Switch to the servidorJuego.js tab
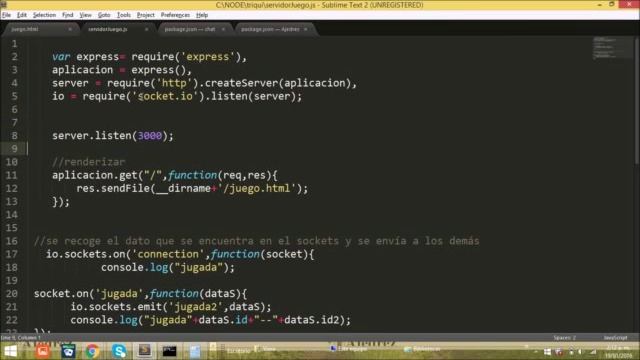Image resolution: width=640 pixels, height=360 pixels. click(x=116, y=29)
